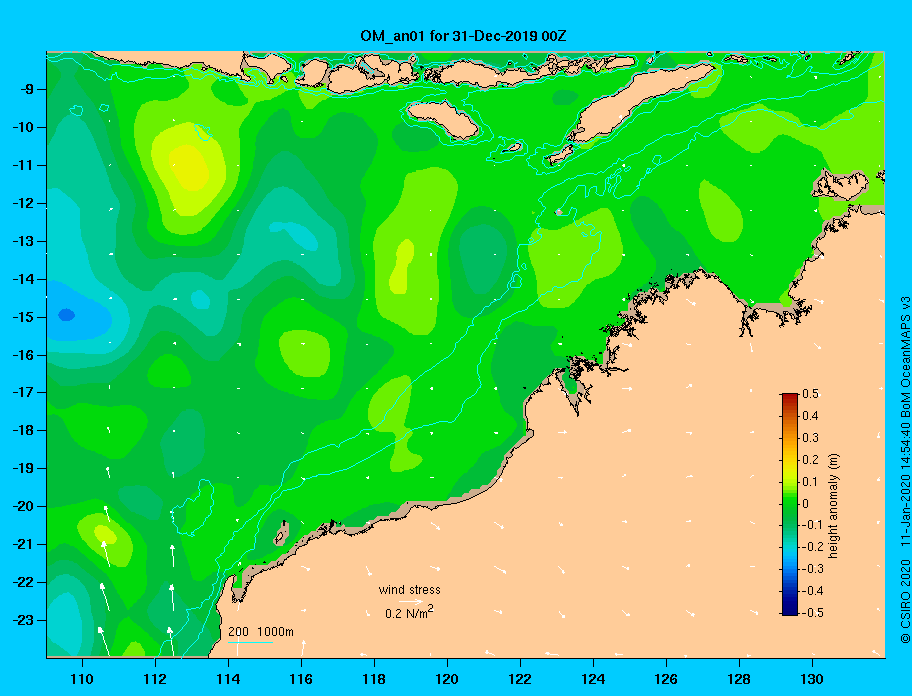Click latitude label -14 on the y-axis
This screenshot has height=696, width=912.
23,279
